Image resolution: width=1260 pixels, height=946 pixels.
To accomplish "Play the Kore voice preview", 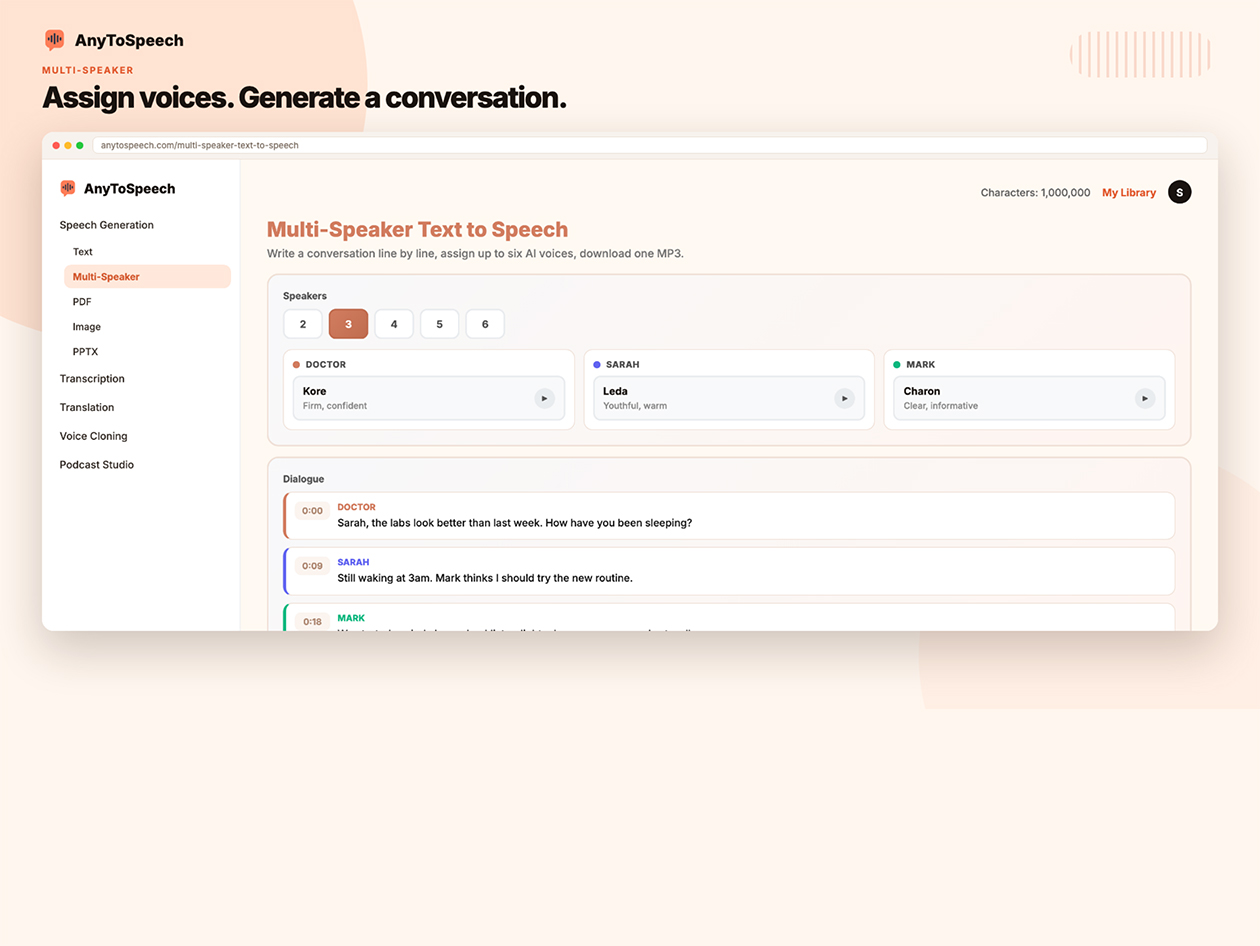I will coord(544,398).
